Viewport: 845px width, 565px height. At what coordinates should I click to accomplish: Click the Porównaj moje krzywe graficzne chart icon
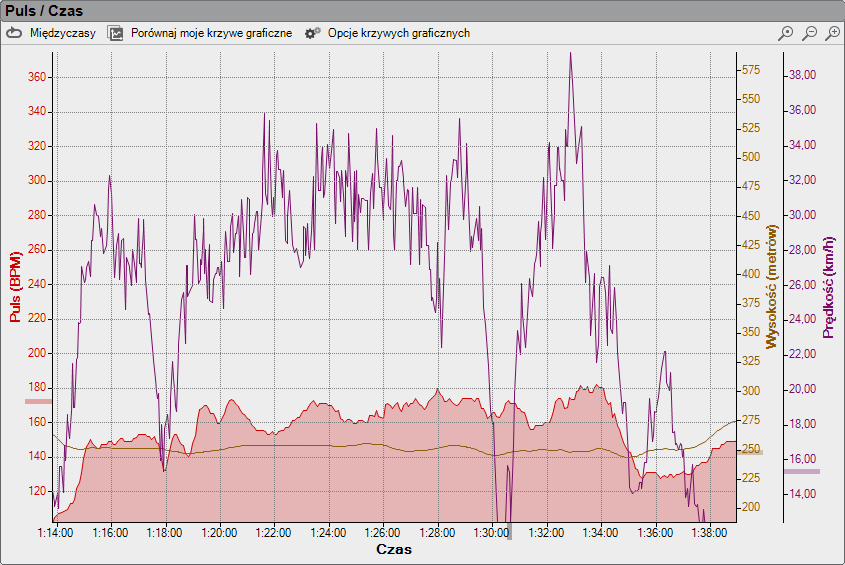(116, 33)
